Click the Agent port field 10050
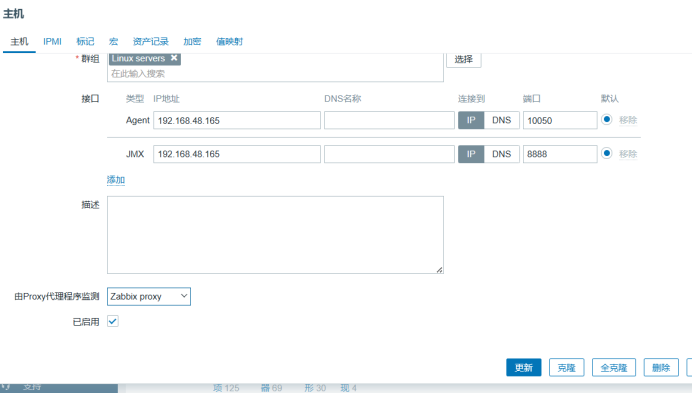 pyautogui.click(x=560, y=121)
